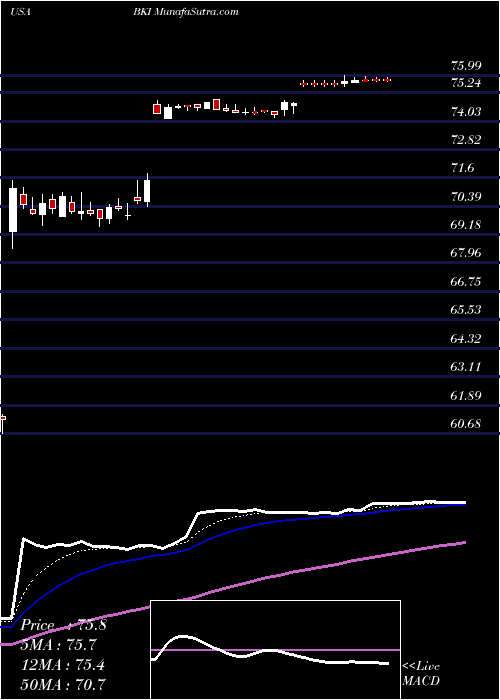Select the 72.82 price axis label
This screenshot has width=500, height=700.
coord(466,140)
